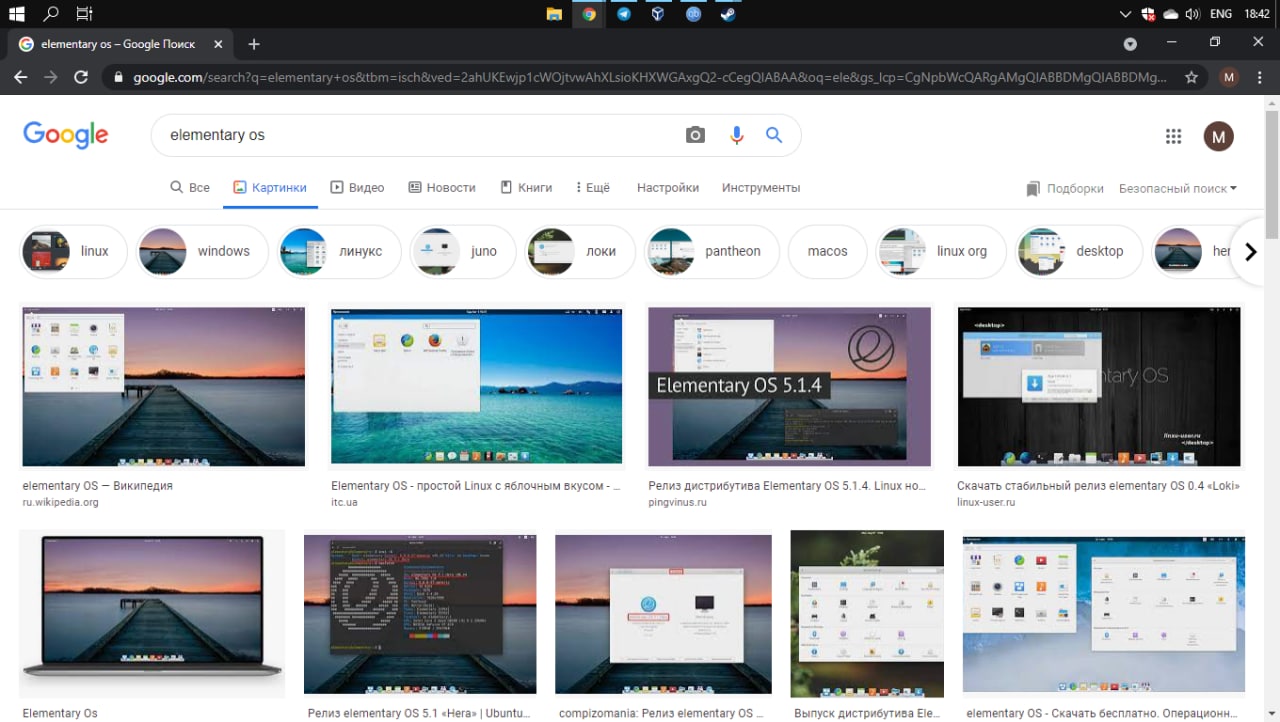Click the 18:42 clock
1280x722 pixels.
pos(1257,14)
